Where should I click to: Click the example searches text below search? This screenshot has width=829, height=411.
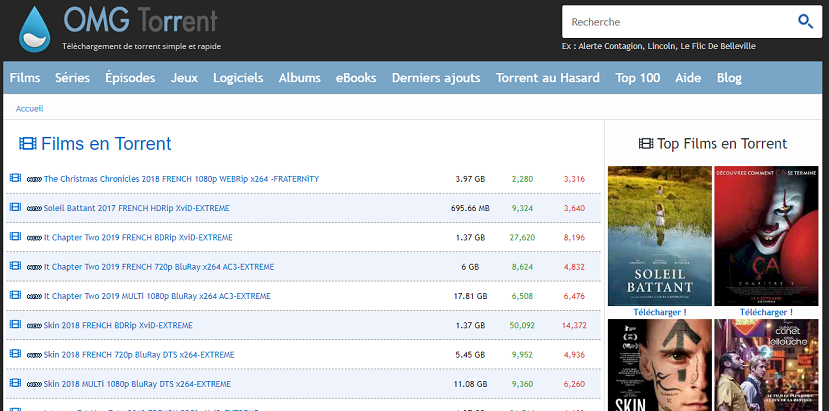659,46
